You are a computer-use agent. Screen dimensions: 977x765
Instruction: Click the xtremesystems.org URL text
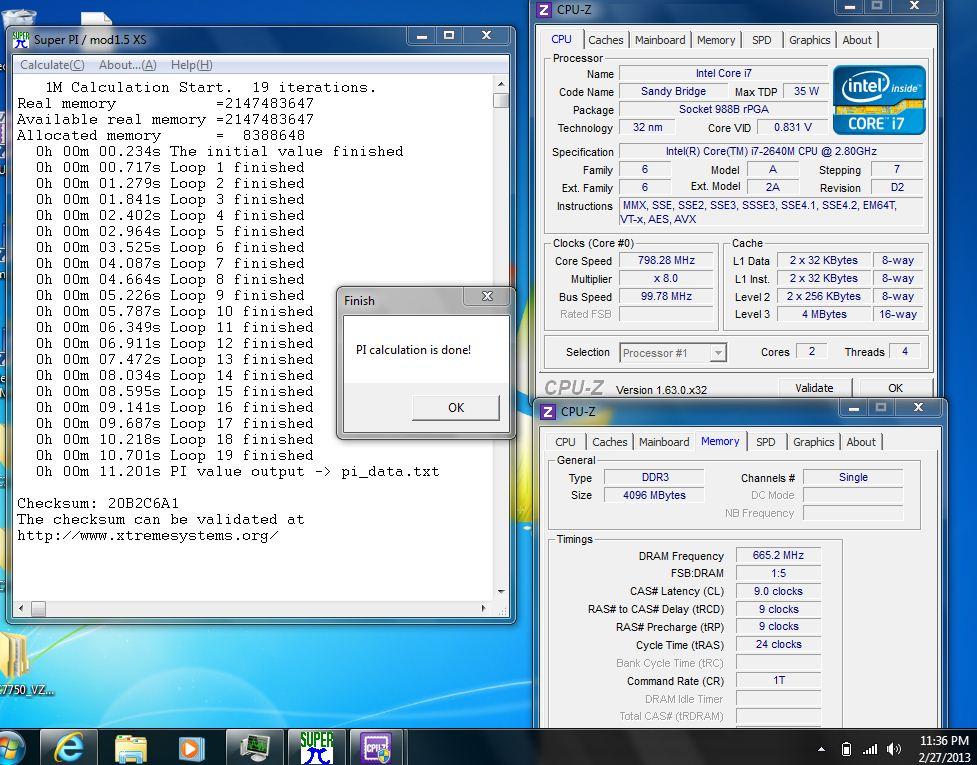148,536
